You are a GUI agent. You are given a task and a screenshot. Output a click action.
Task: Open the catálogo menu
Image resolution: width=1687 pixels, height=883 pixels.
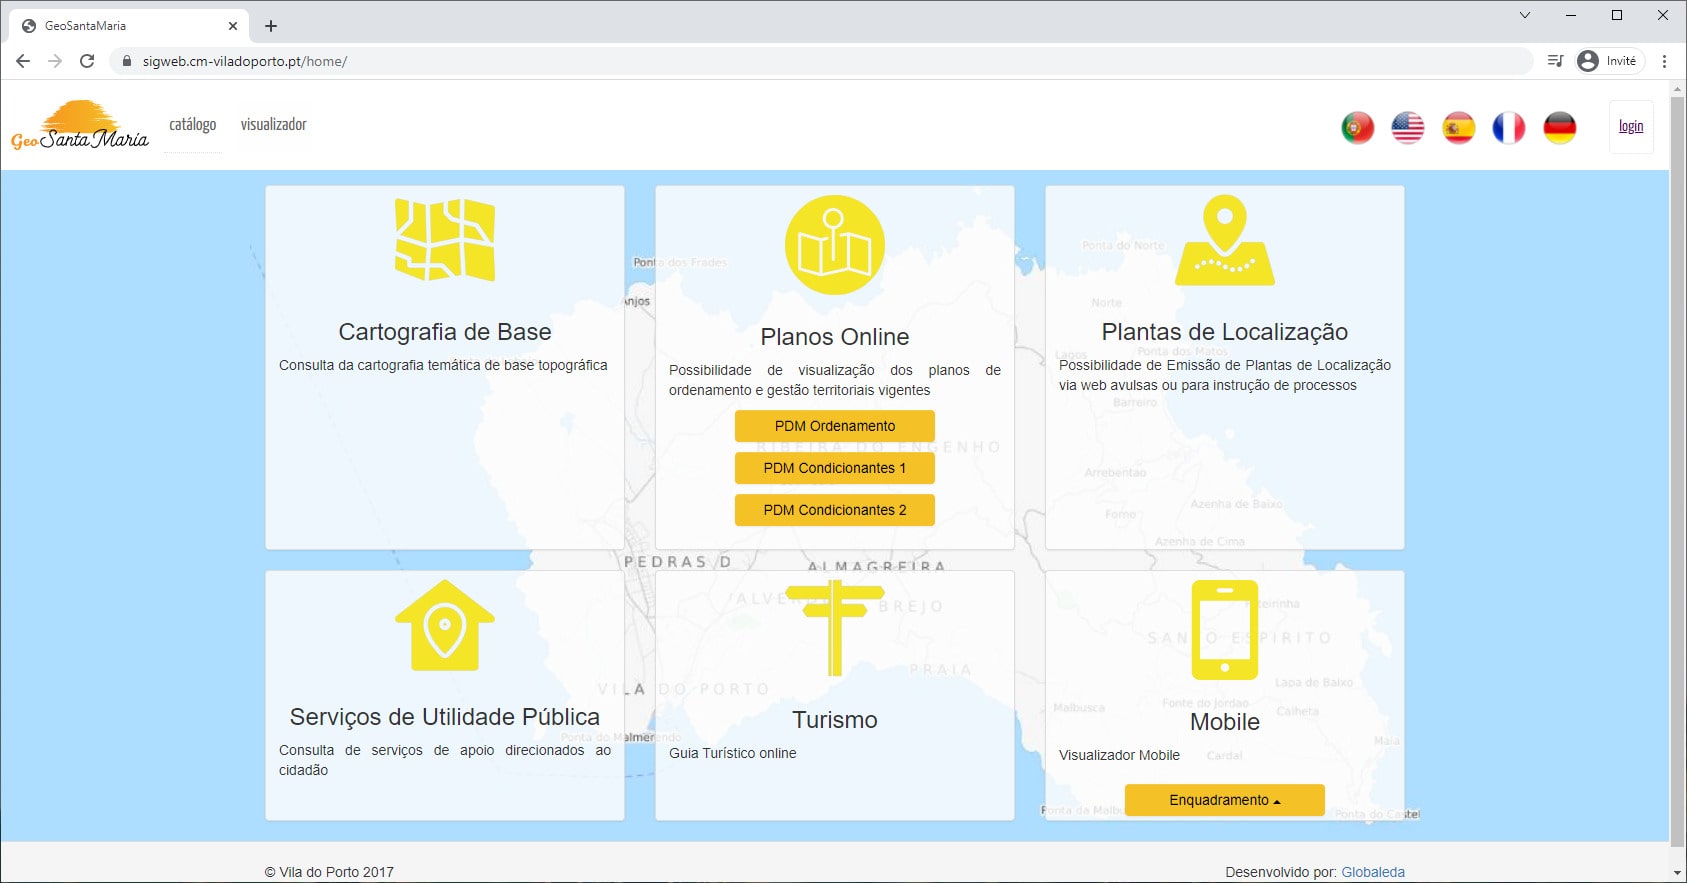click(193, 124)
